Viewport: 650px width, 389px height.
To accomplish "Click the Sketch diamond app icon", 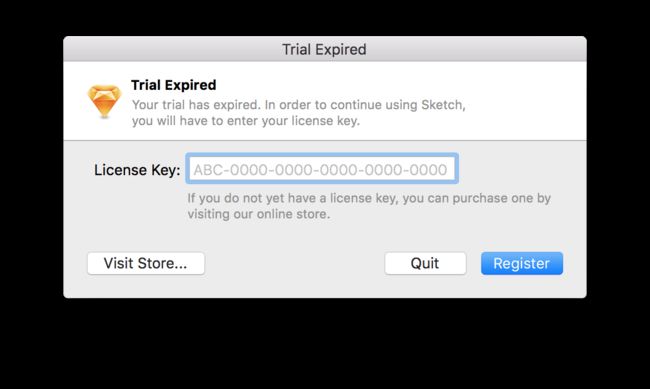I will coord(104,101).
